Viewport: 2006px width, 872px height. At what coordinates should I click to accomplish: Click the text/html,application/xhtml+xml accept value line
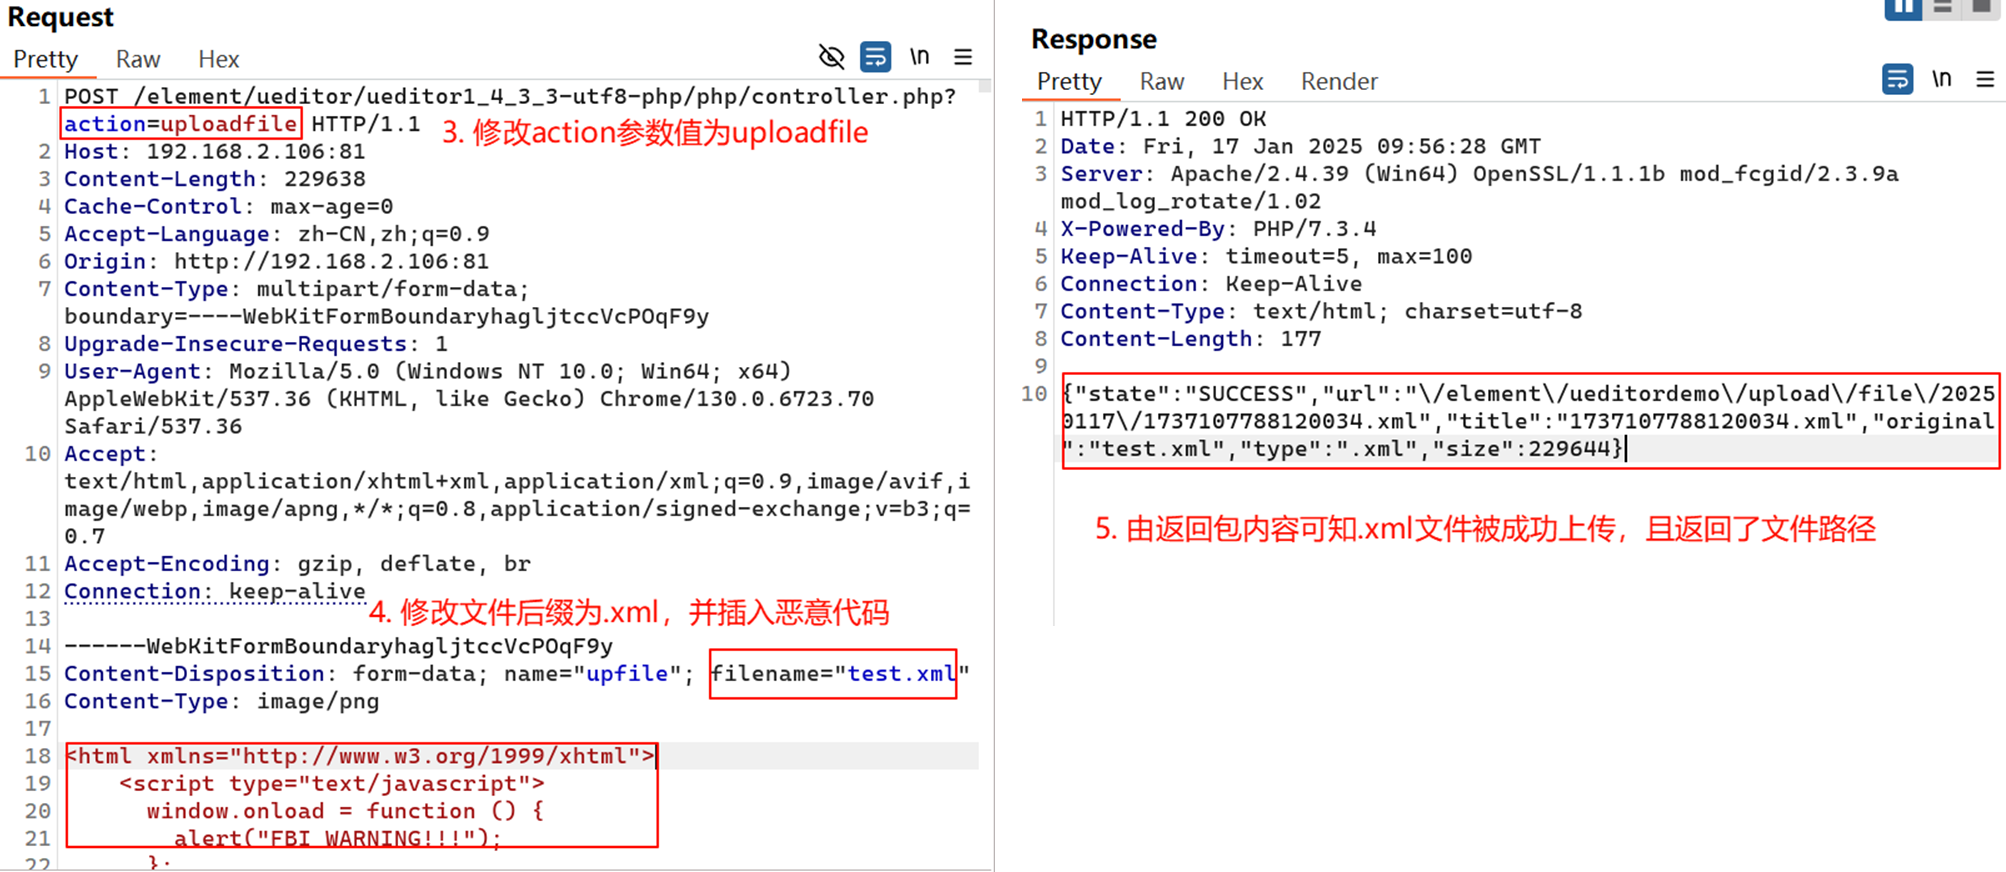517,482
